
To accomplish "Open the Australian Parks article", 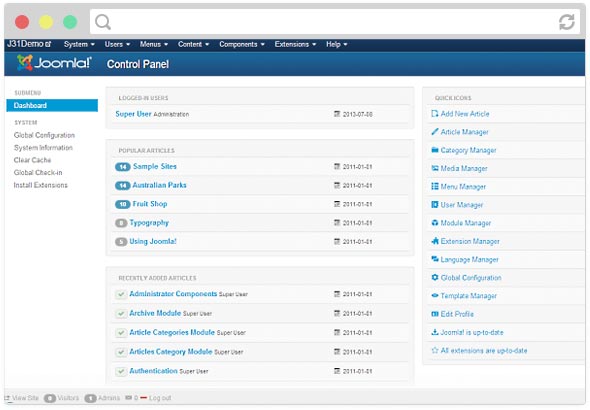I will [160, 185].
